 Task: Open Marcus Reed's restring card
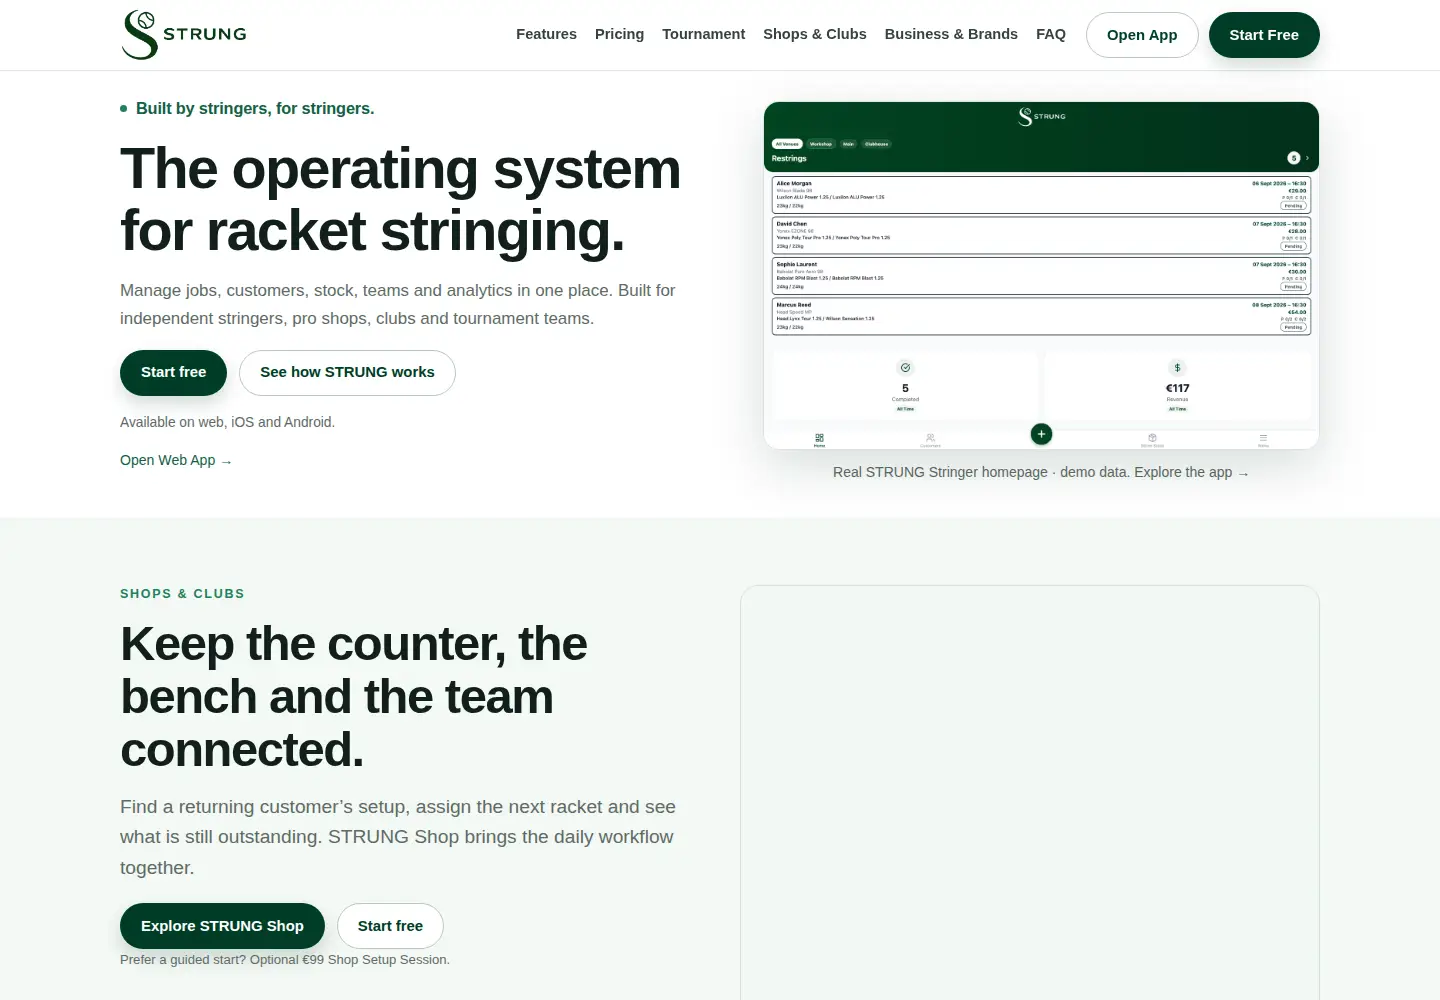click(1041, 316)
